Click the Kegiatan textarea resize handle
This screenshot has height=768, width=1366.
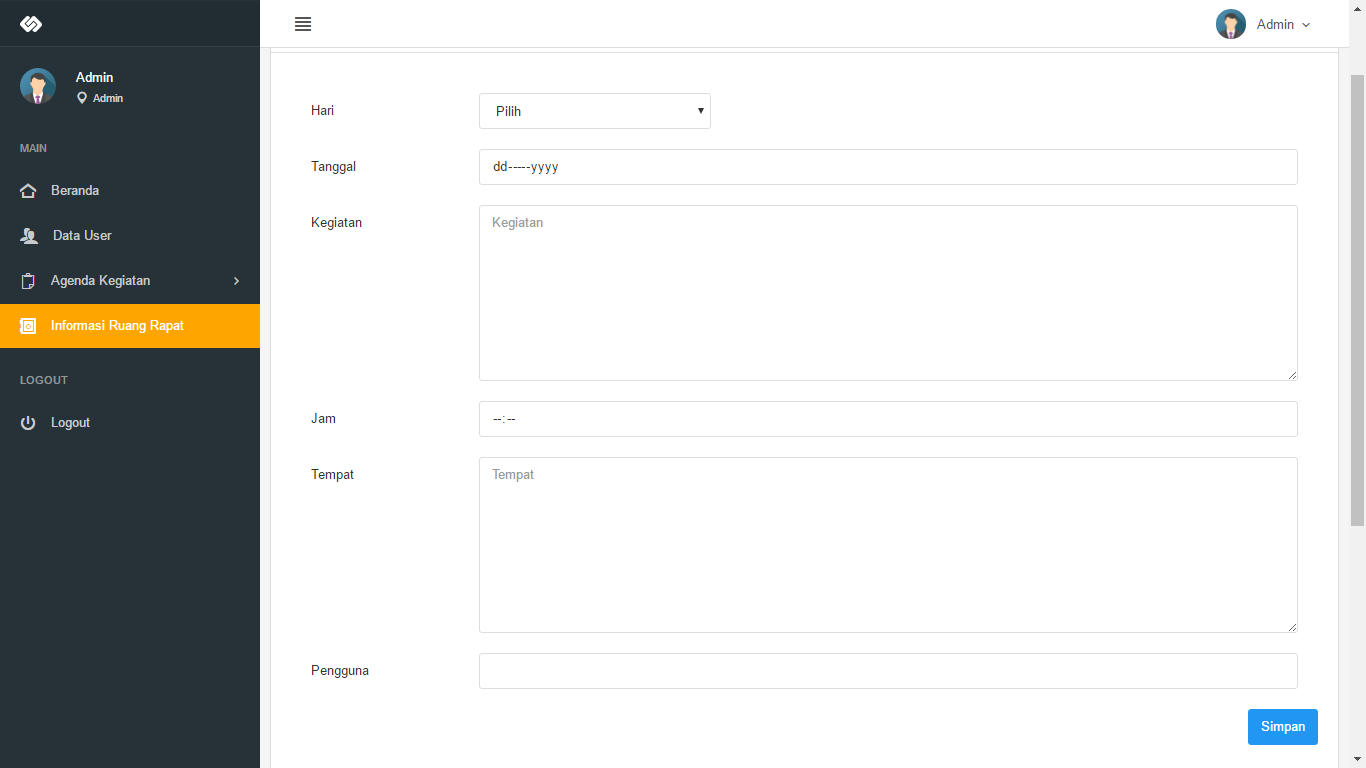[x=1291, y=374]
